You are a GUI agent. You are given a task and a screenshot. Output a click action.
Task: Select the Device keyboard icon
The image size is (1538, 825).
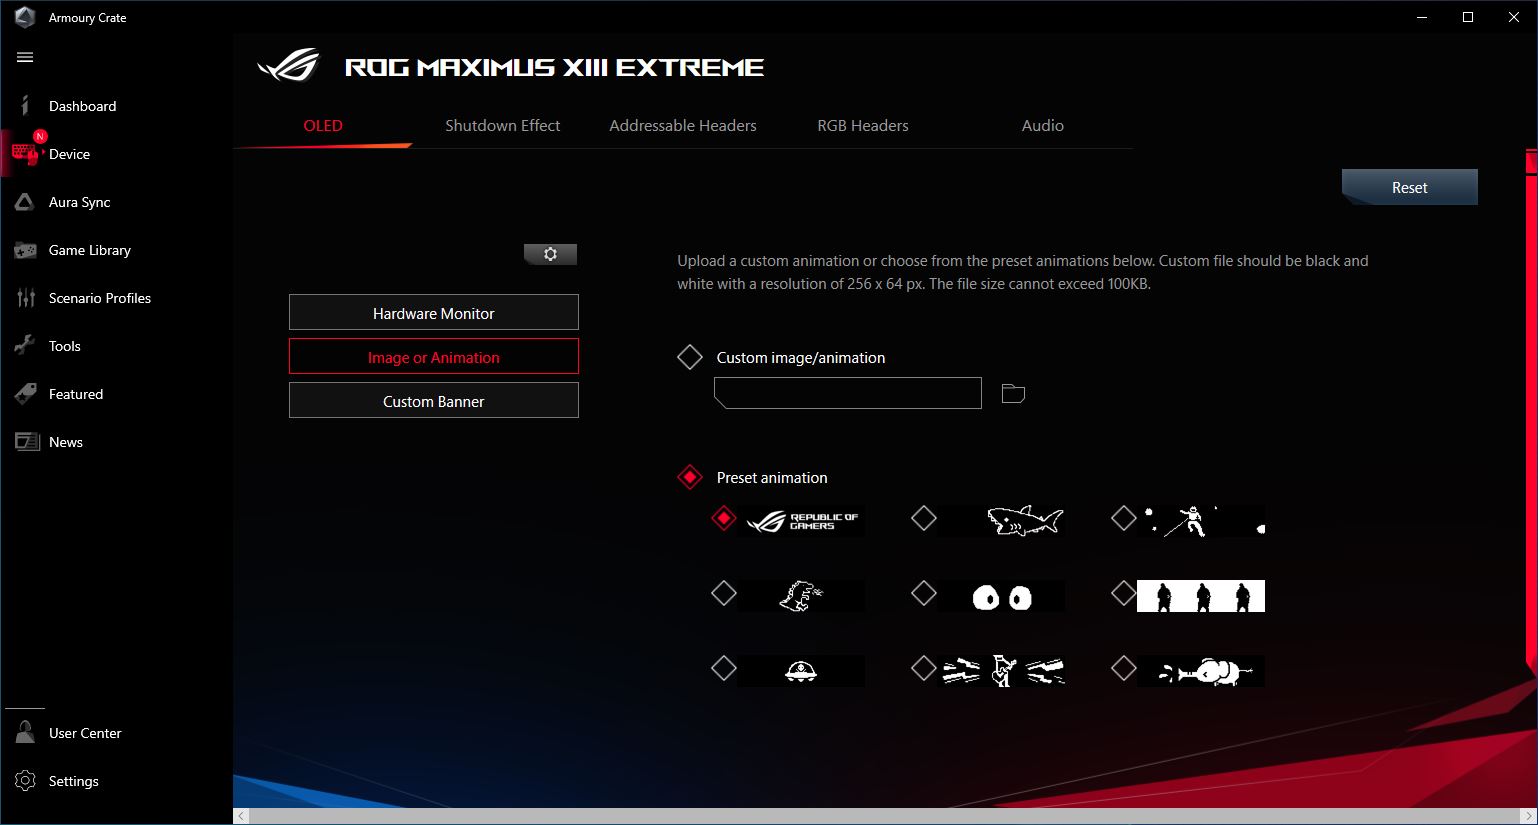(25, 154)
